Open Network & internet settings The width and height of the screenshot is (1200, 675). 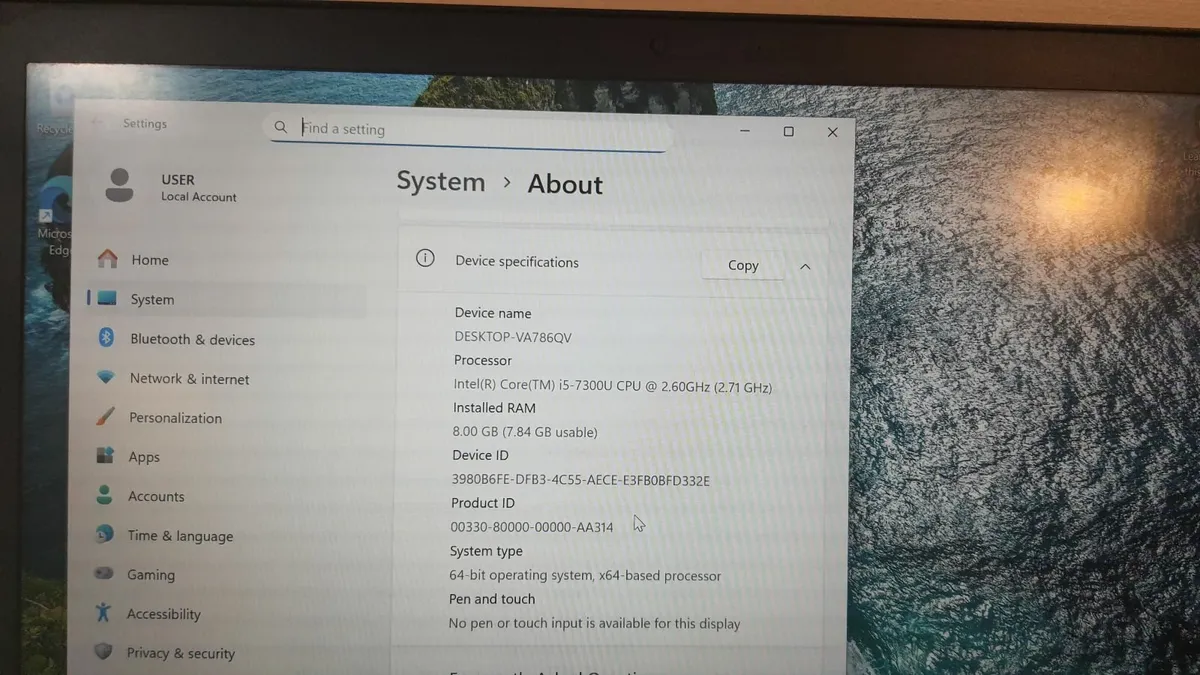pos(190,378)
